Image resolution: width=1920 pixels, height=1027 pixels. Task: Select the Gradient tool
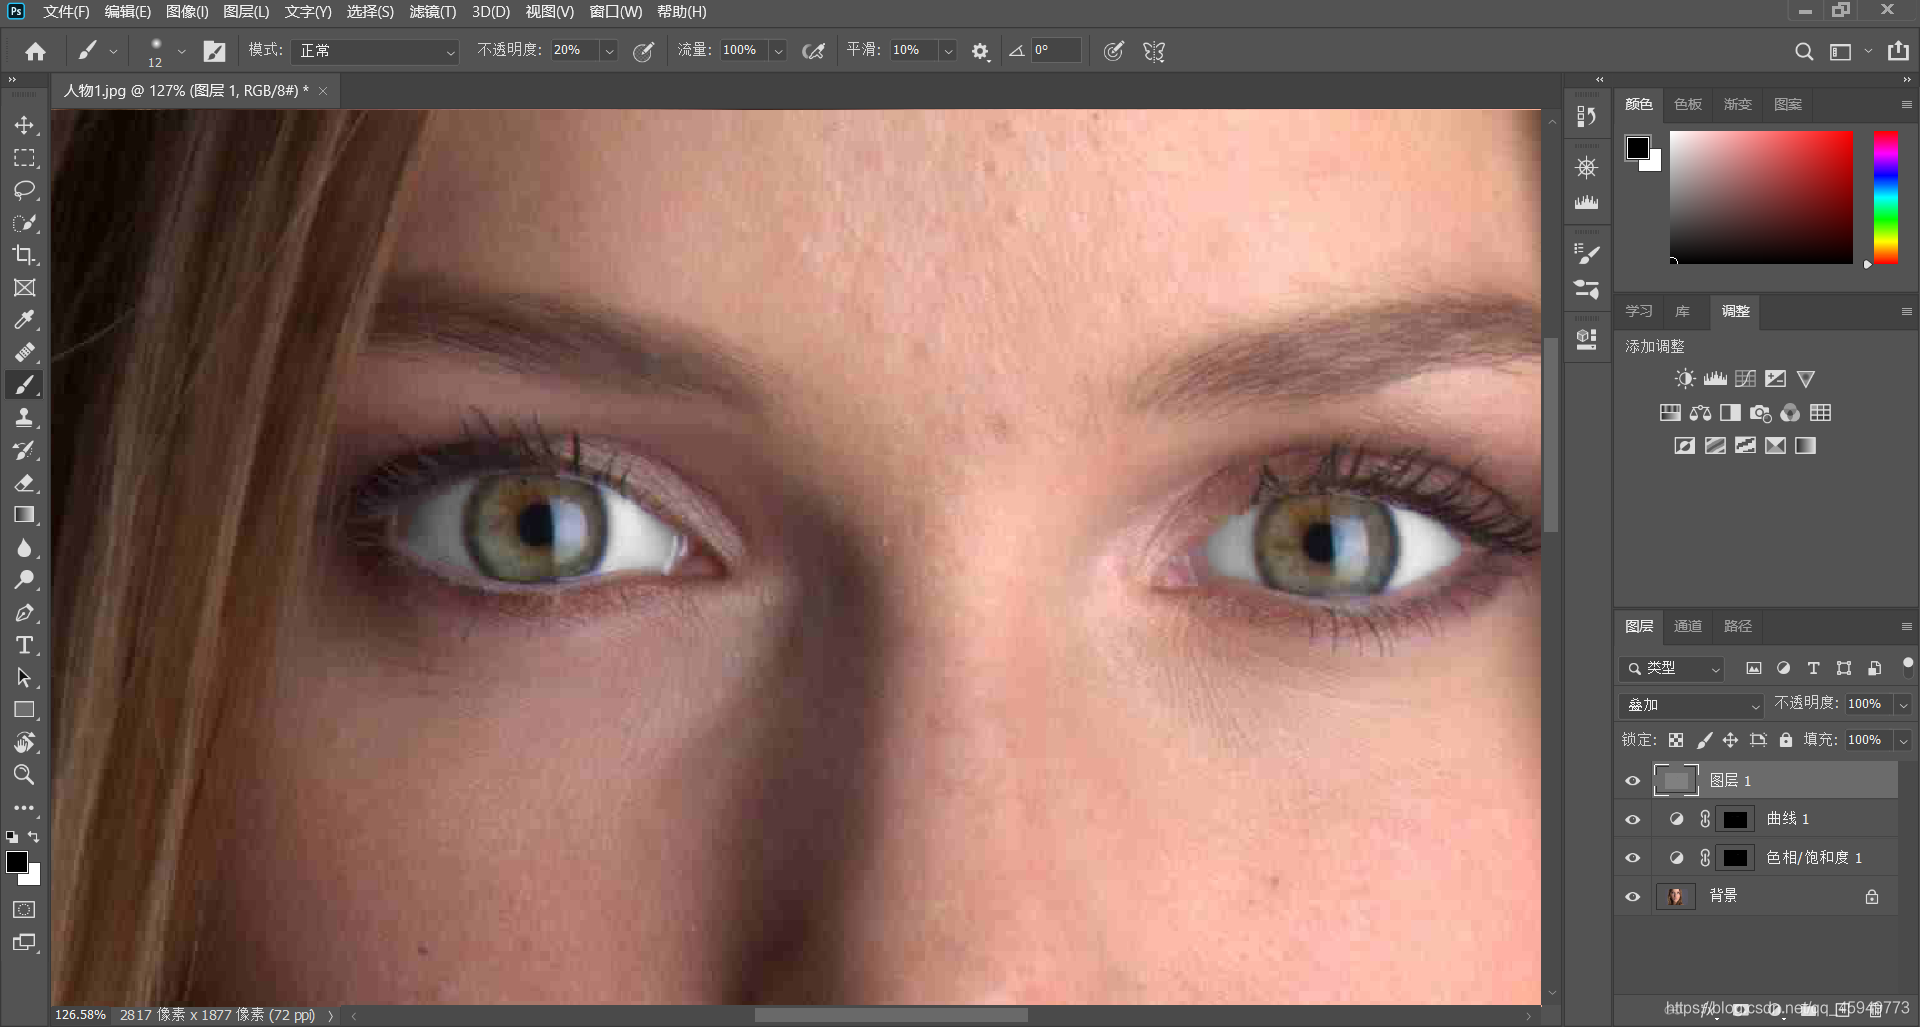pos(24,515)
